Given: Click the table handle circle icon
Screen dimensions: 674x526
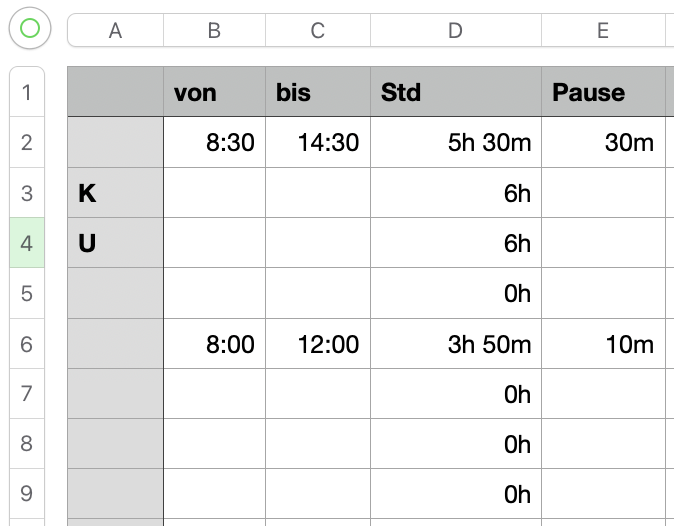Looking at the screenshot, I should point(29,29).
